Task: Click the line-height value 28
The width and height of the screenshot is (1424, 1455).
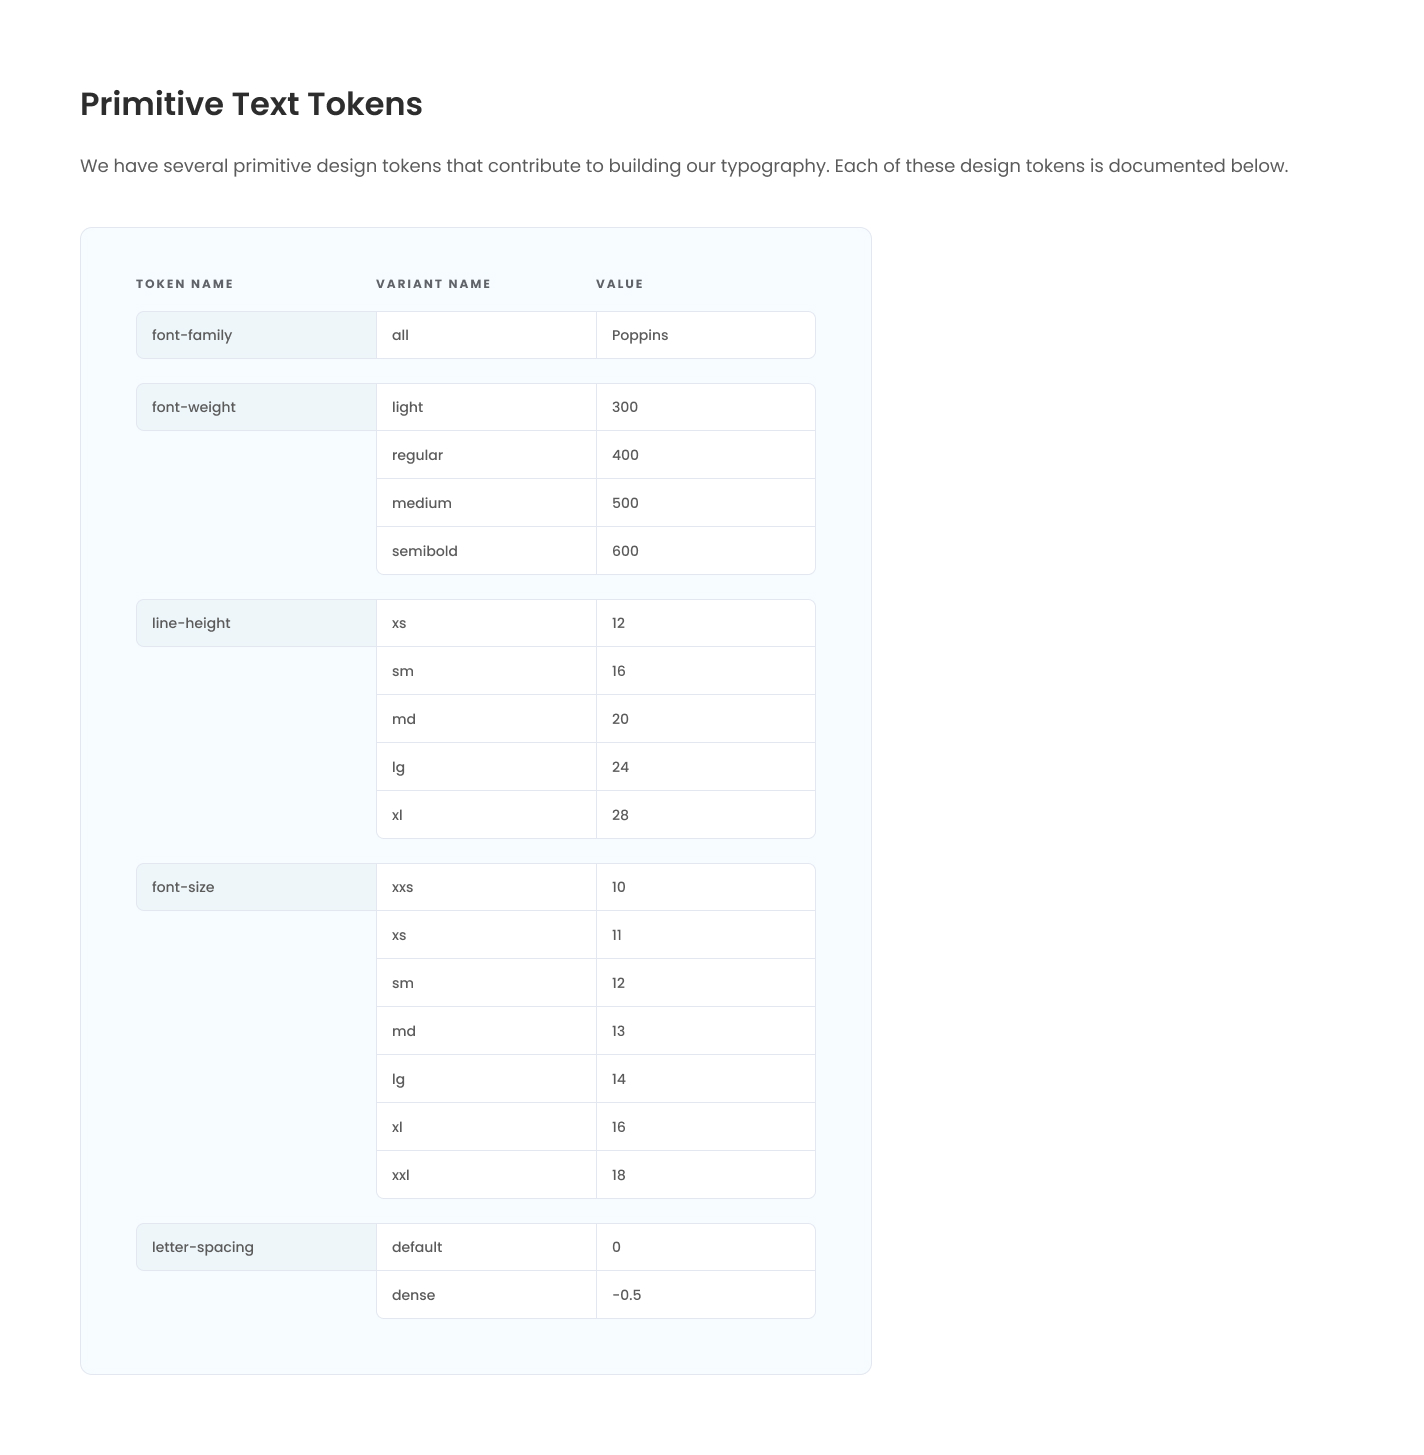Action: tap(705, 815)
